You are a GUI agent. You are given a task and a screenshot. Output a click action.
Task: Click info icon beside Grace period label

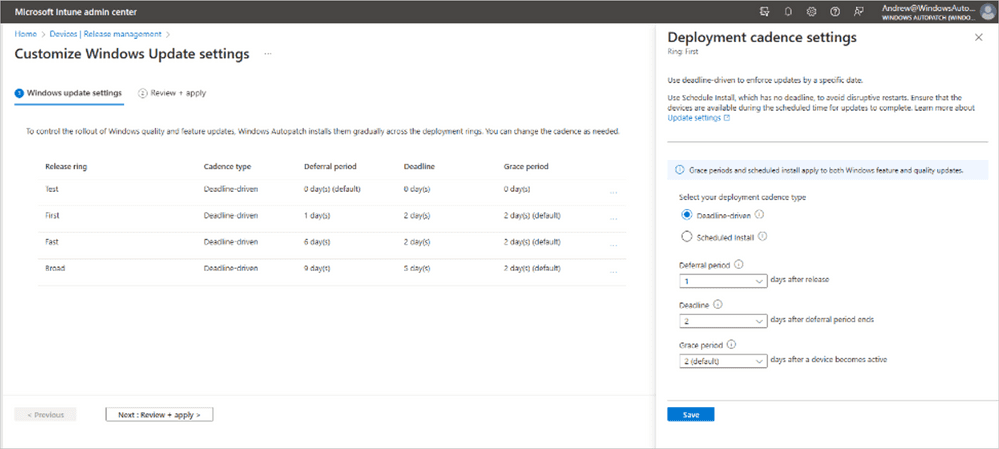tap(731, 345)
